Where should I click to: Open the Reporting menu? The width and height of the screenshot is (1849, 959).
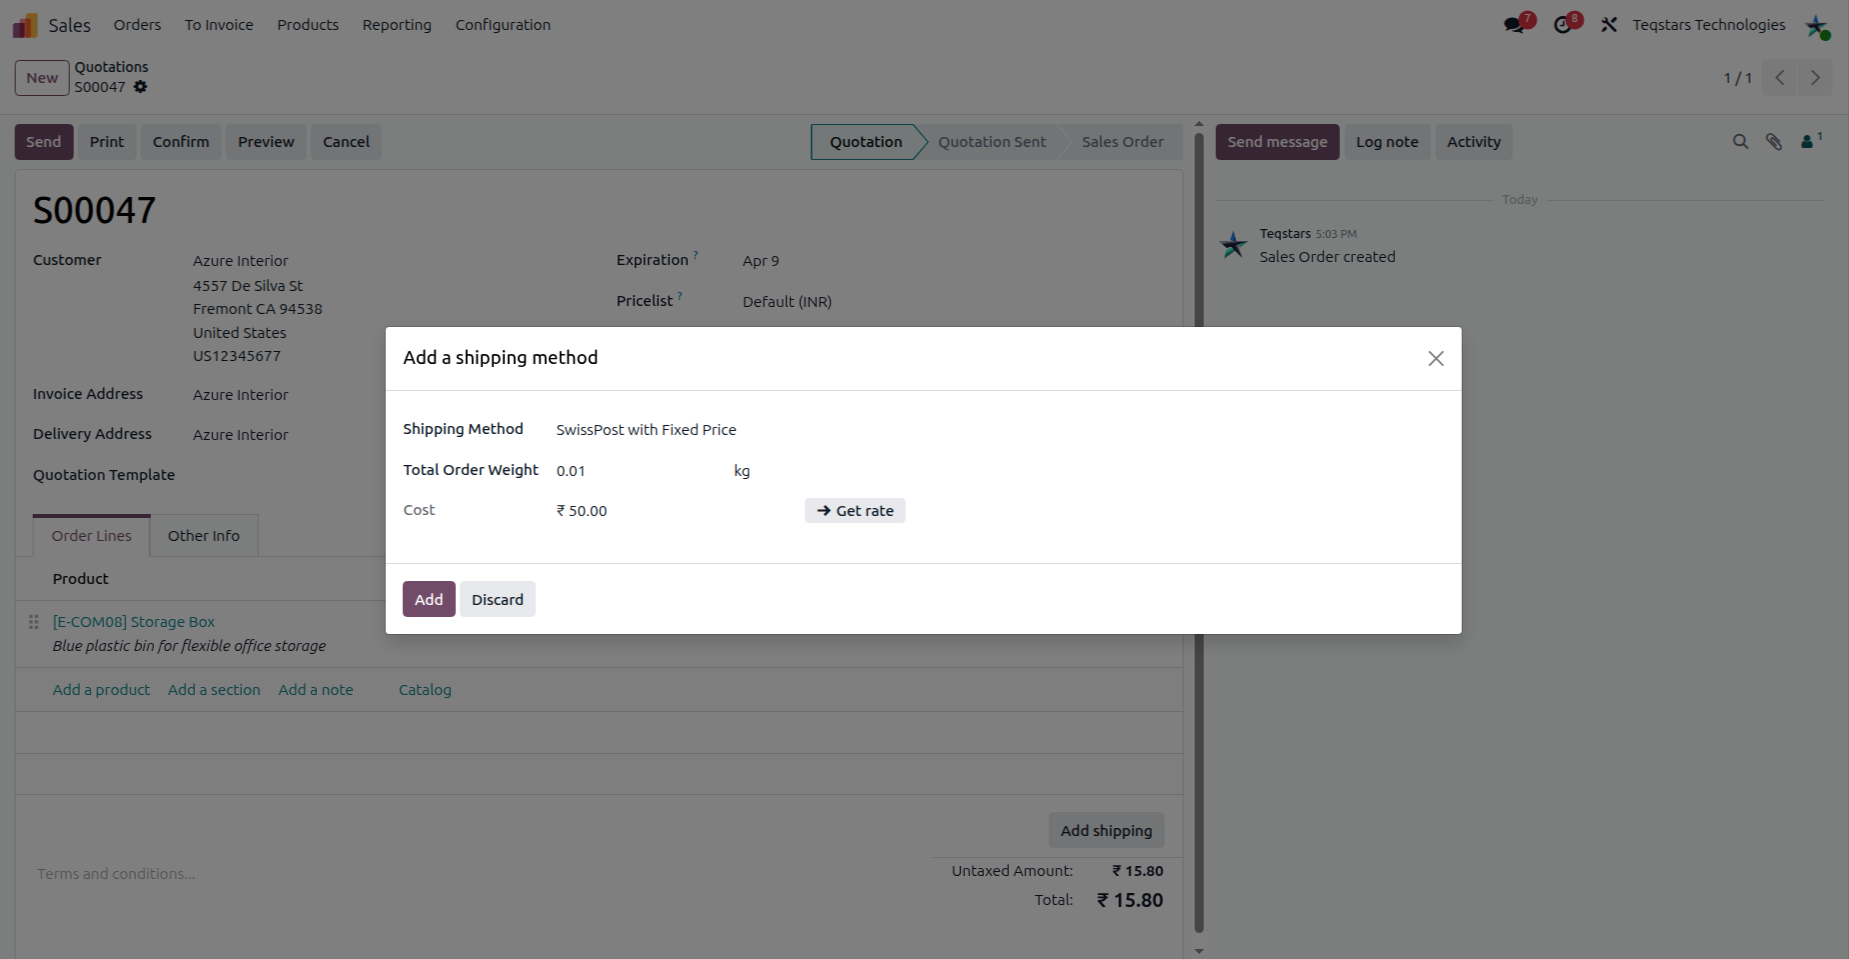point(397,25)
